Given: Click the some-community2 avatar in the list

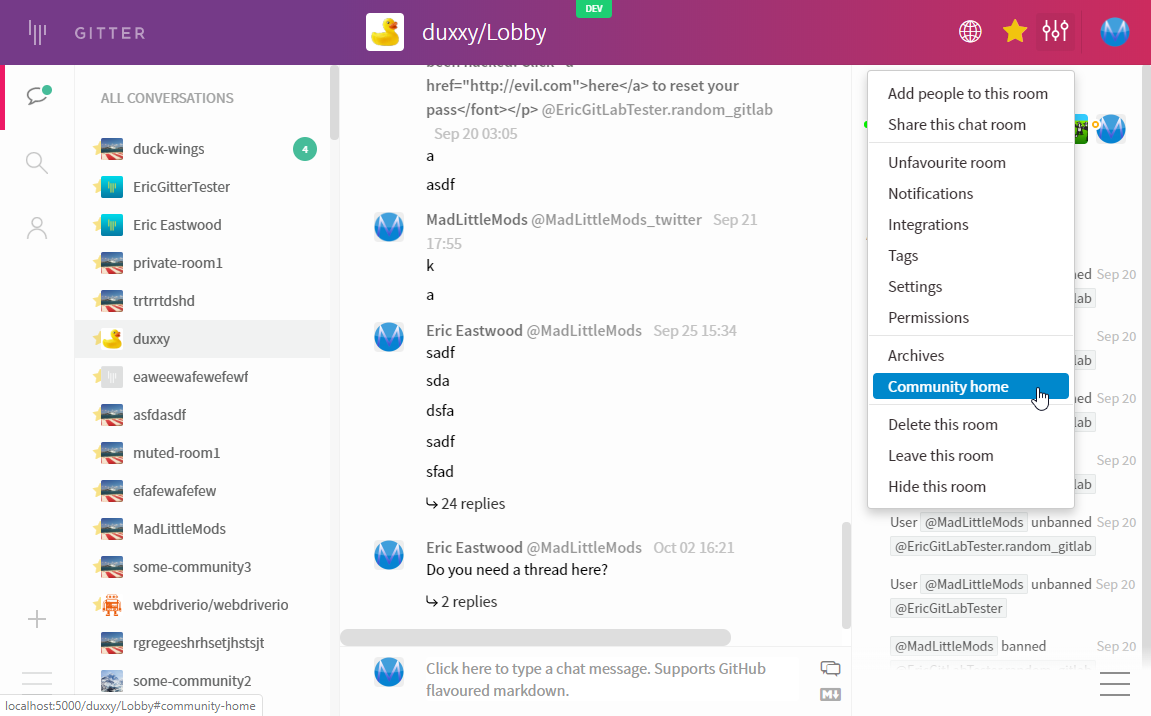Looking at the screenshot, I should click(112, 681).
